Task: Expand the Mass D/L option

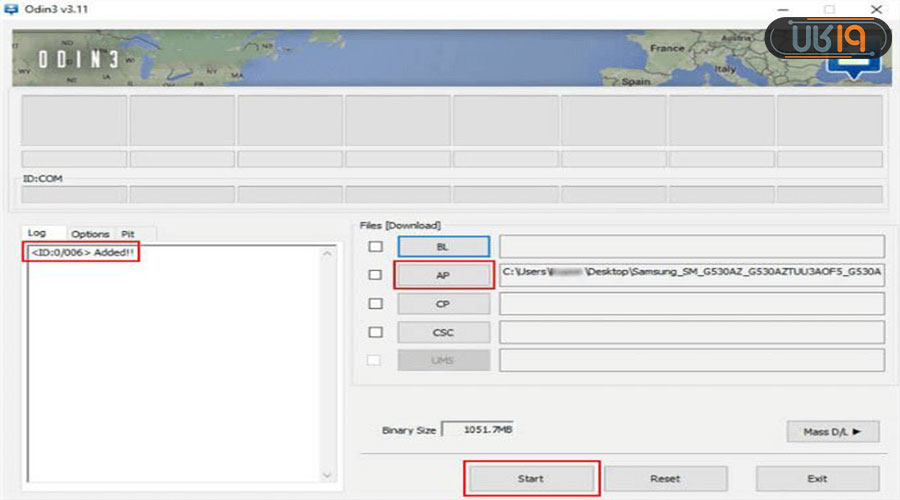Action: pos(832,431)
